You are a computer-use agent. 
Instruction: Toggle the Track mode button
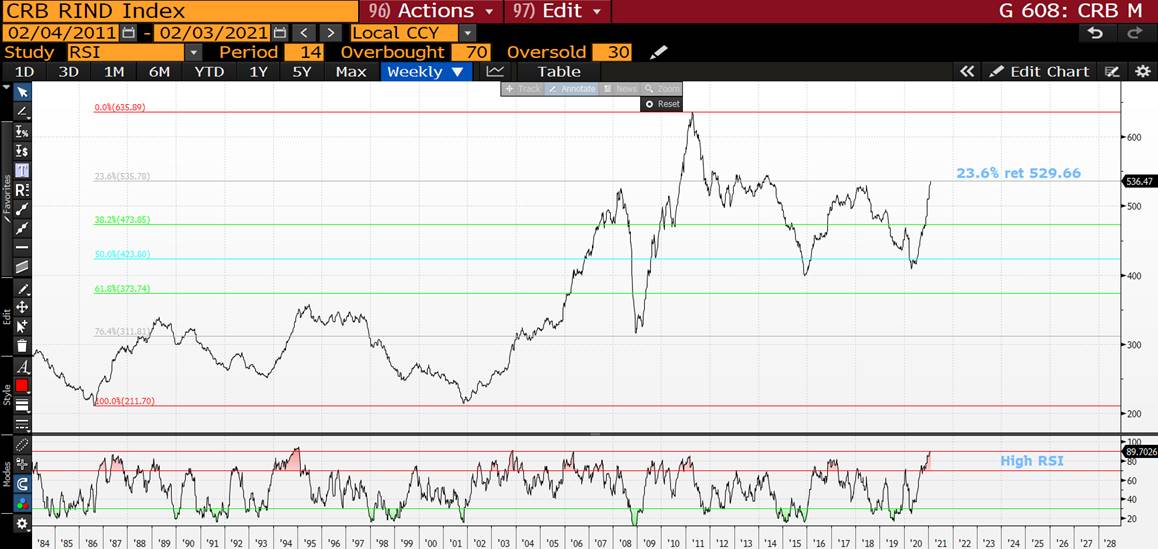(523, 89)
